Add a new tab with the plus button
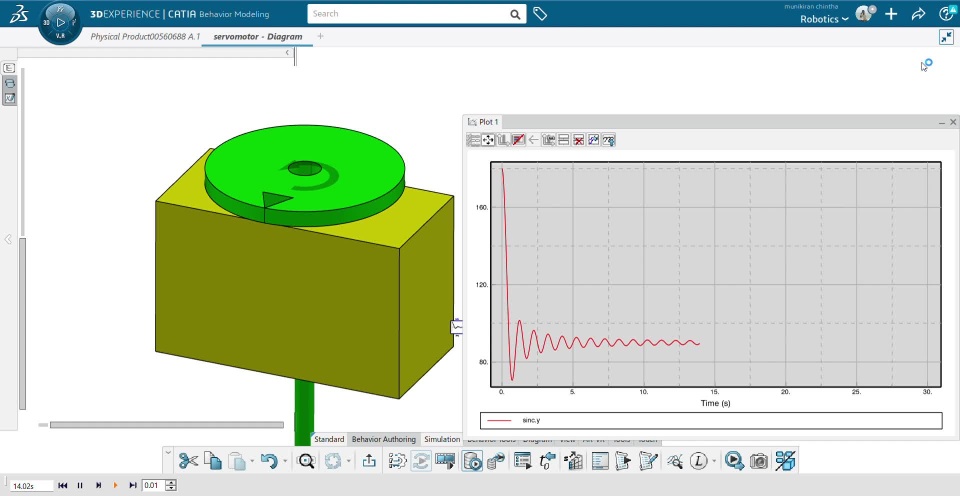This screenshot has height=496, width=960. click(320, 36)
